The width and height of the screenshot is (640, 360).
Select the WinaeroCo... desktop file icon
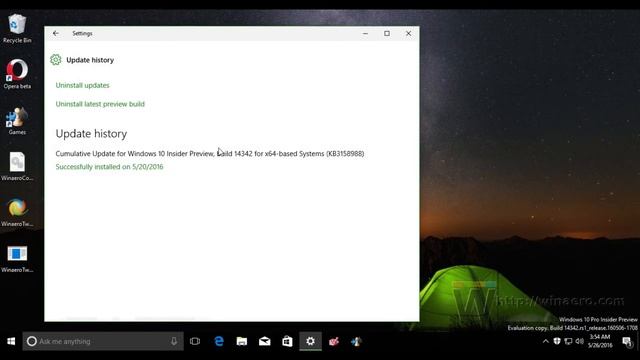tap(17, 166)
